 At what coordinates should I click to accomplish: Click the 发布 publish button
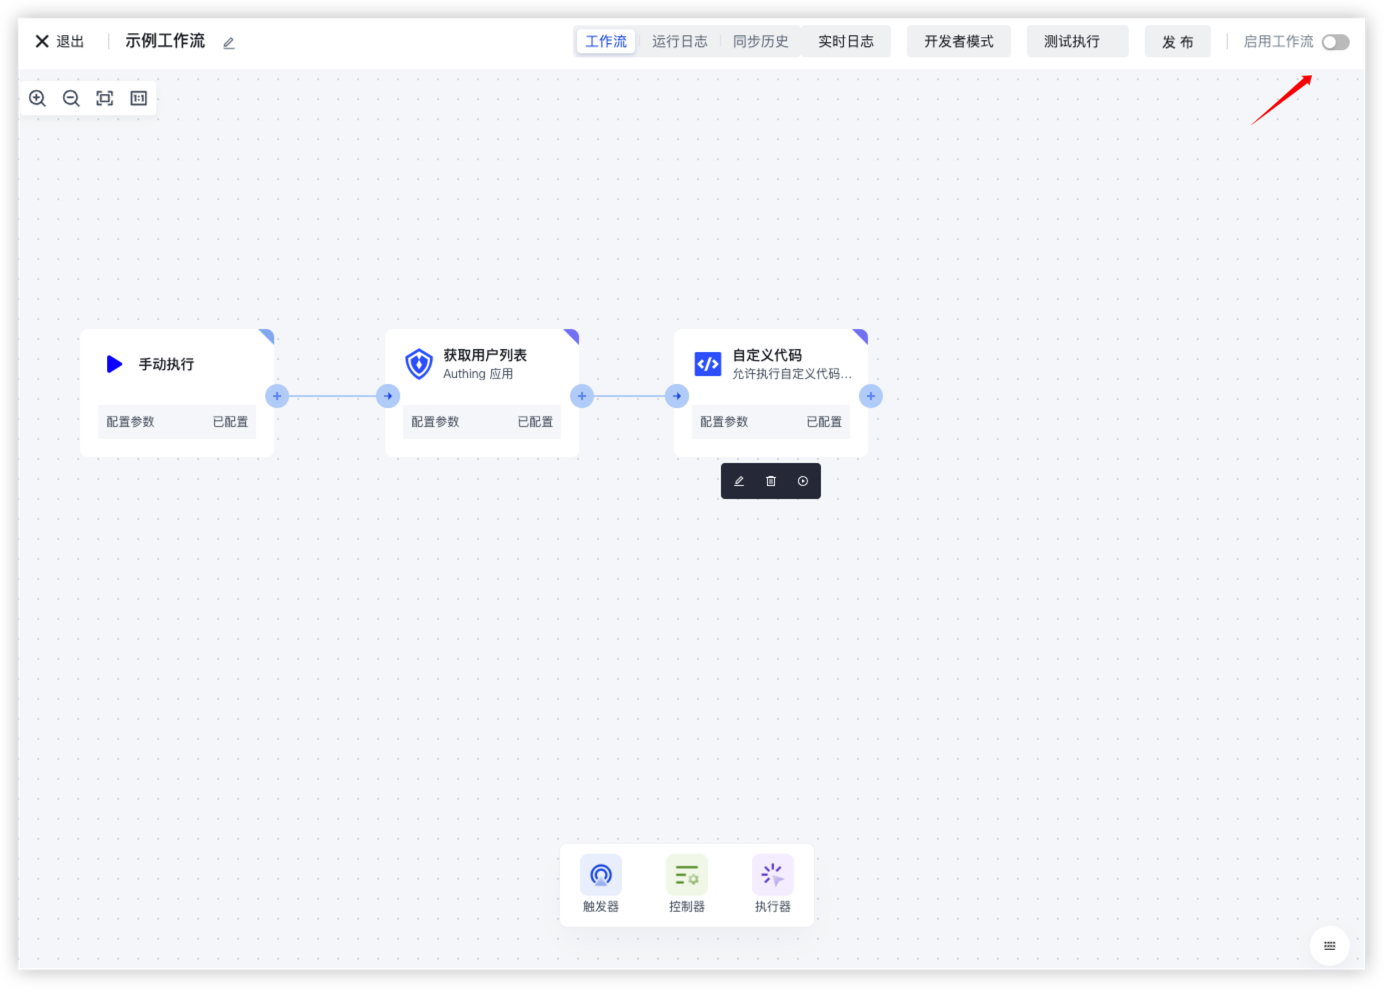pyautogui.click(x=1177, y=42)
